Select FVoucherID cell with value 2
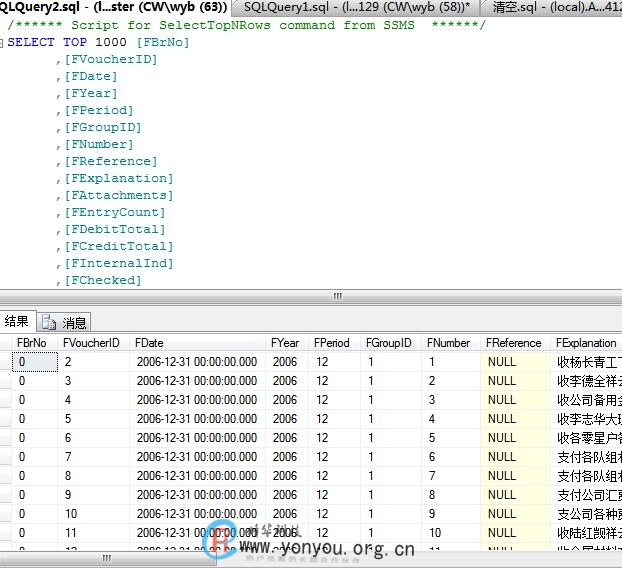This screenshot has width=622, height=568. (x=94, y=362)
